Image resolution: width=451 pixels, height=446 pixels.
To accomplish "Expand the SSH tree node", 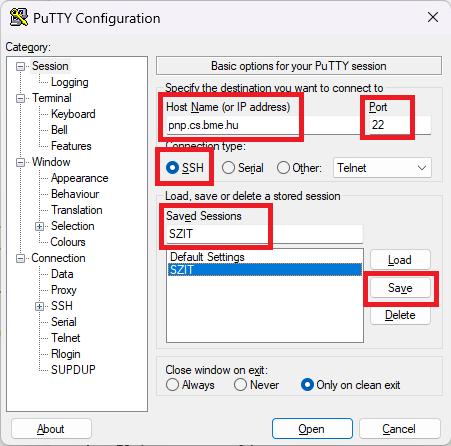I will [x=39, y=306].
